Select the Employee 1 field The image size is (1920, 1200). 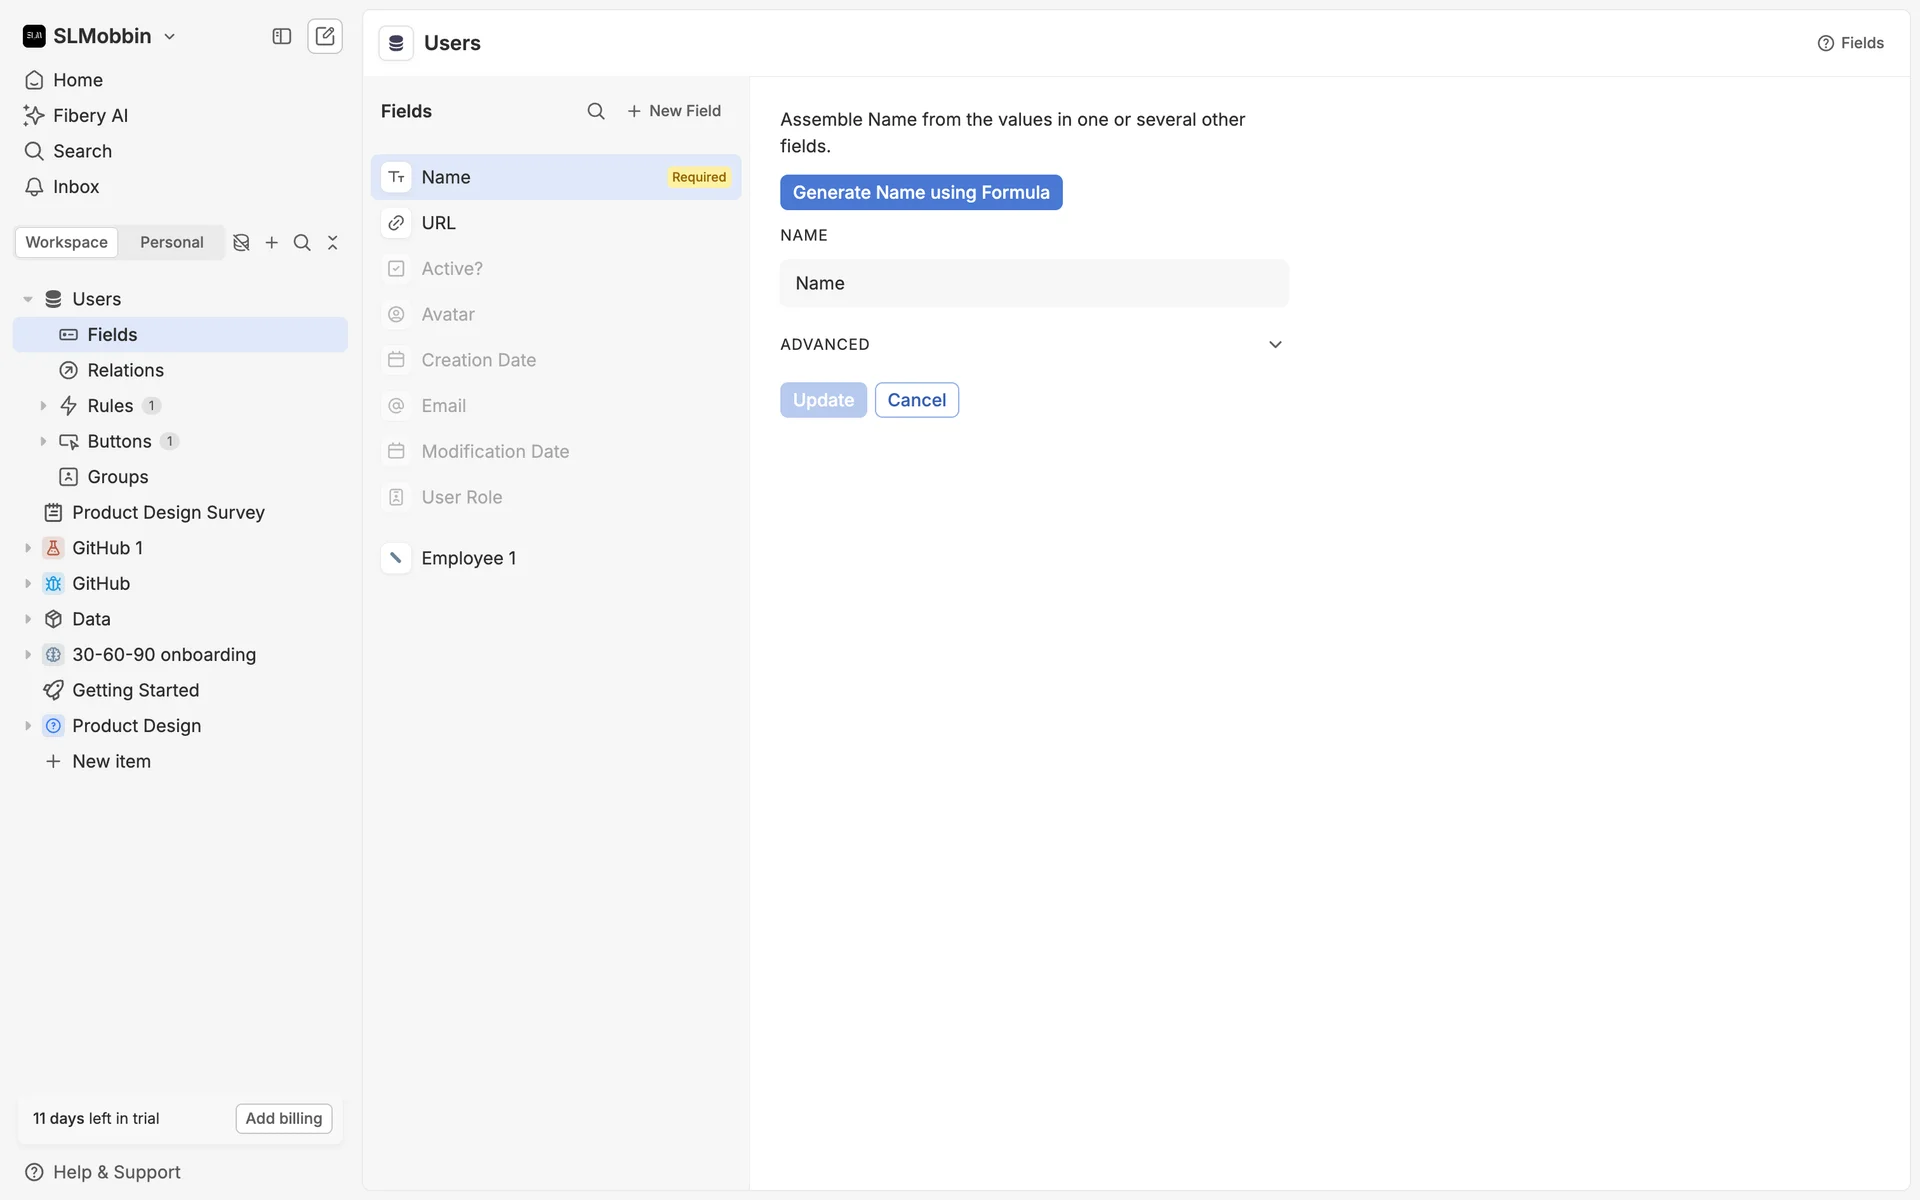coord(468,559)
